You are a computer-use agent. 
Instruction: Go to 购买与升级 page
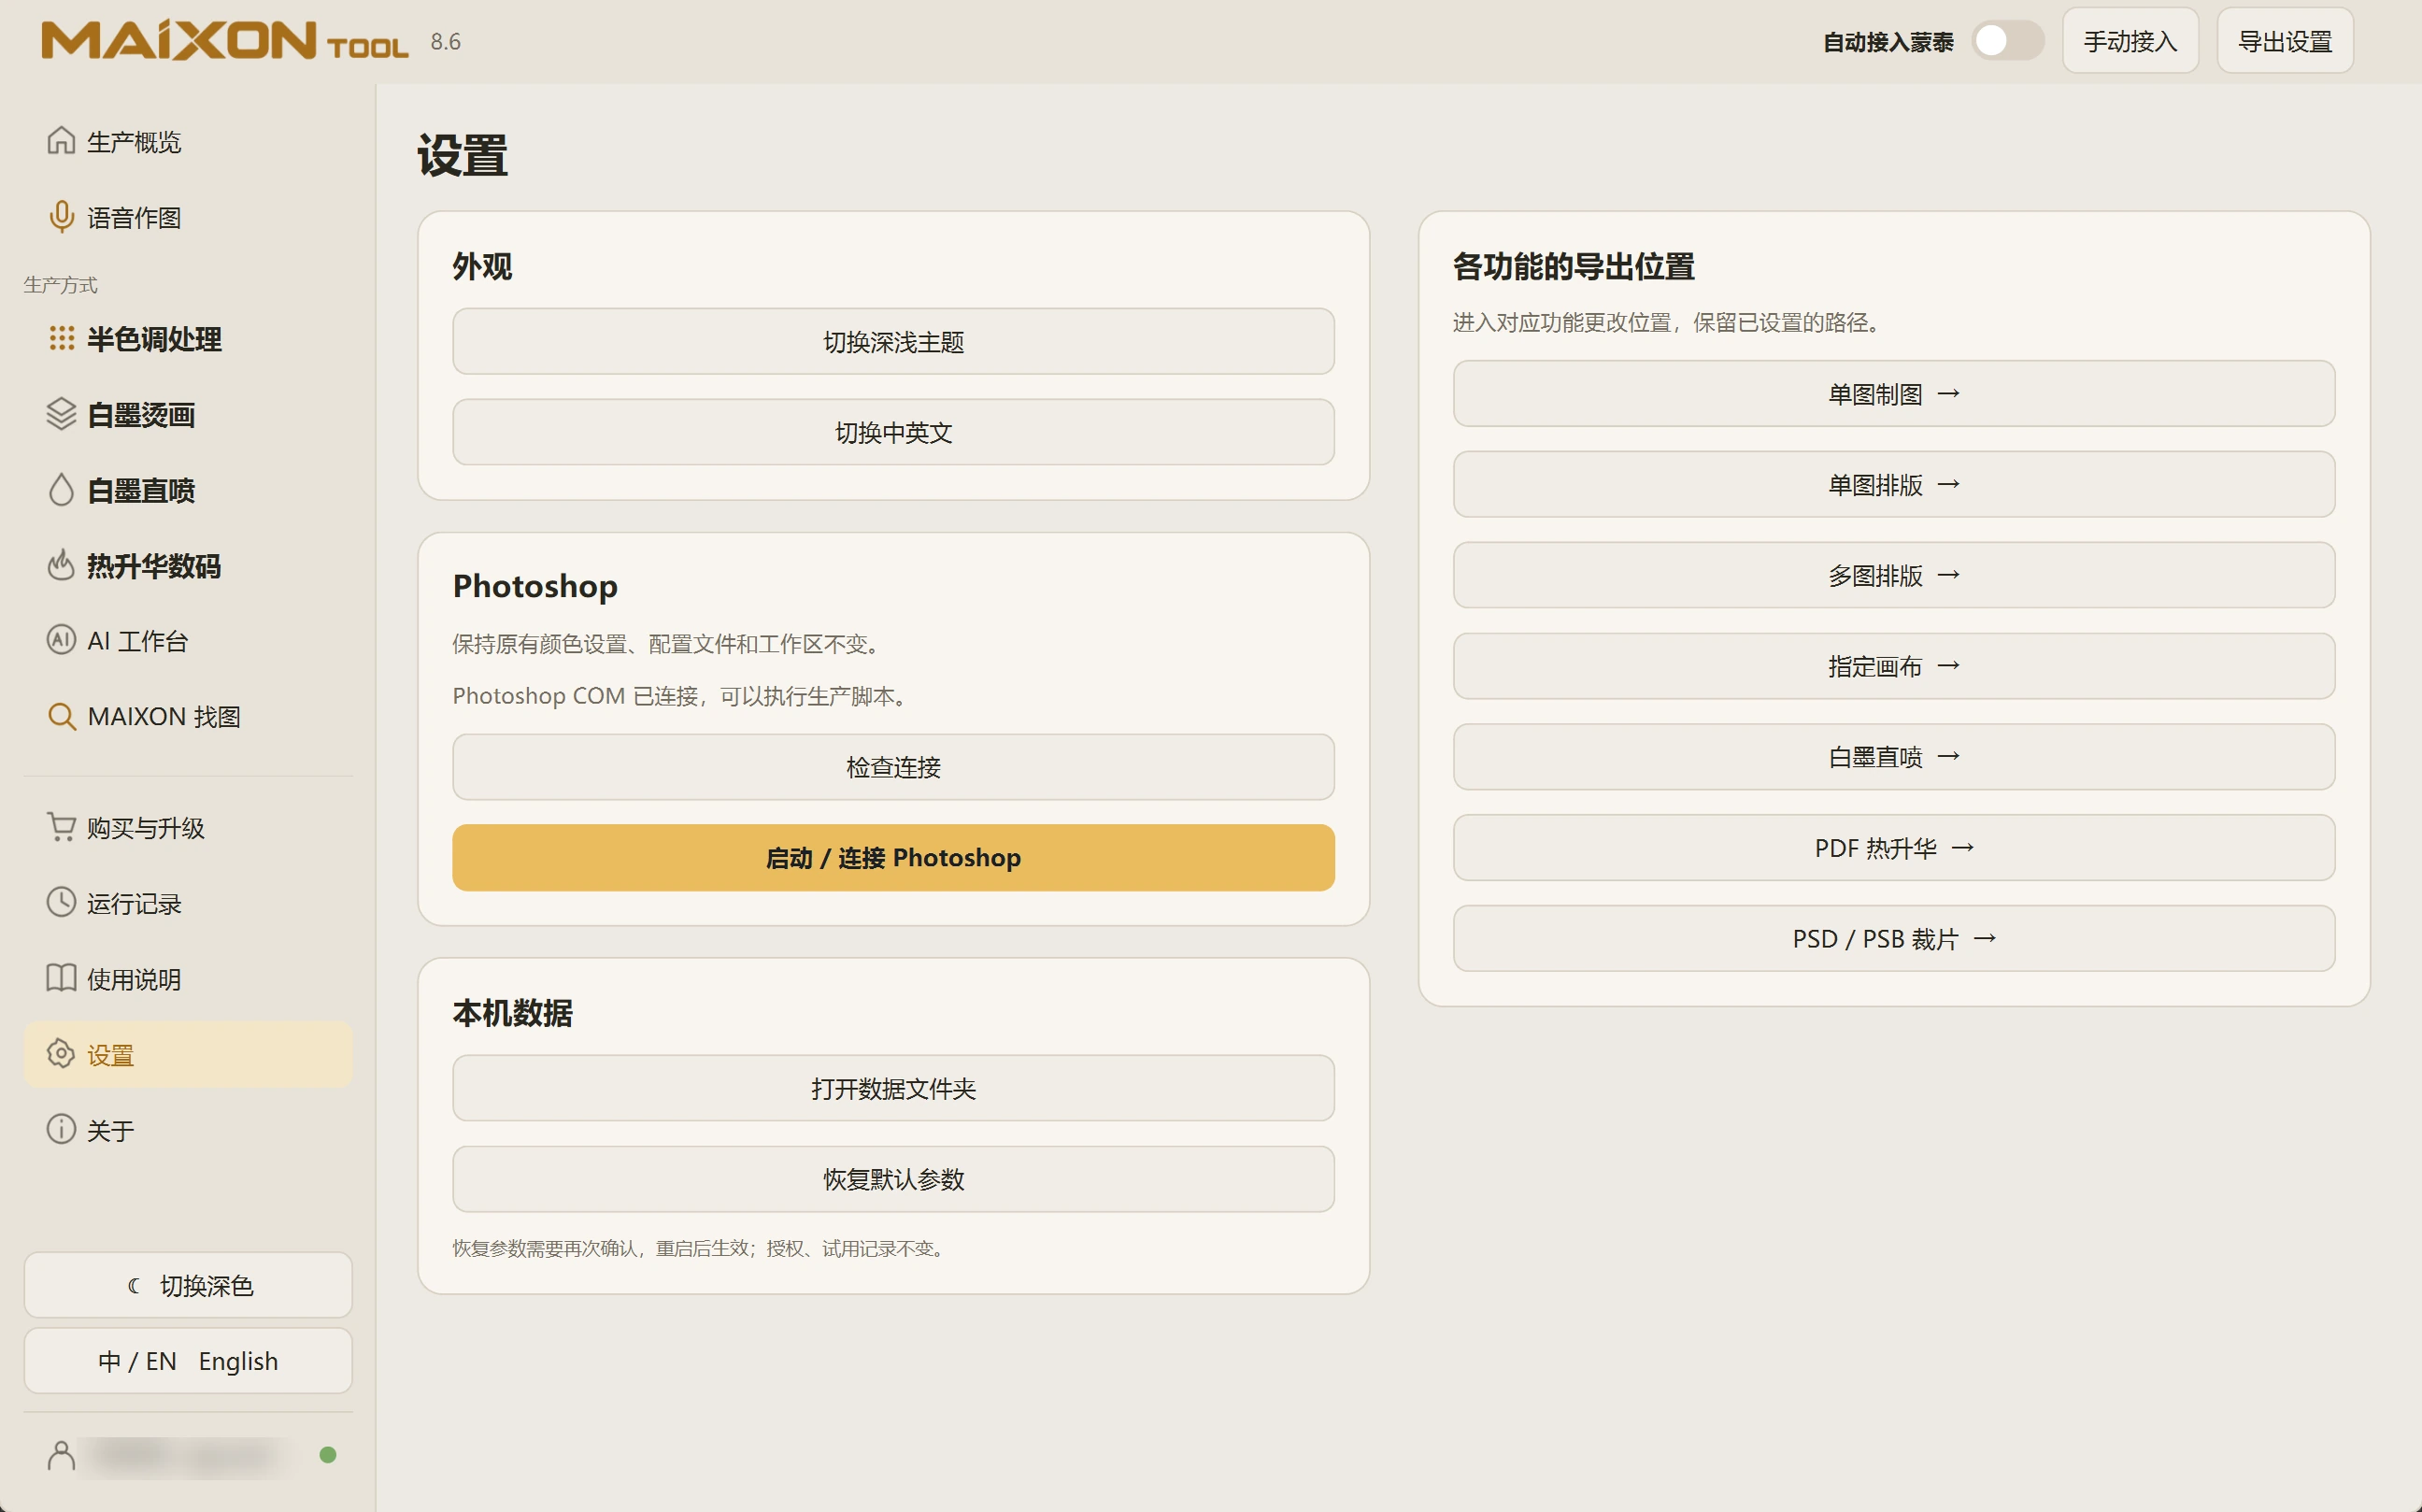tap(188, 828)
